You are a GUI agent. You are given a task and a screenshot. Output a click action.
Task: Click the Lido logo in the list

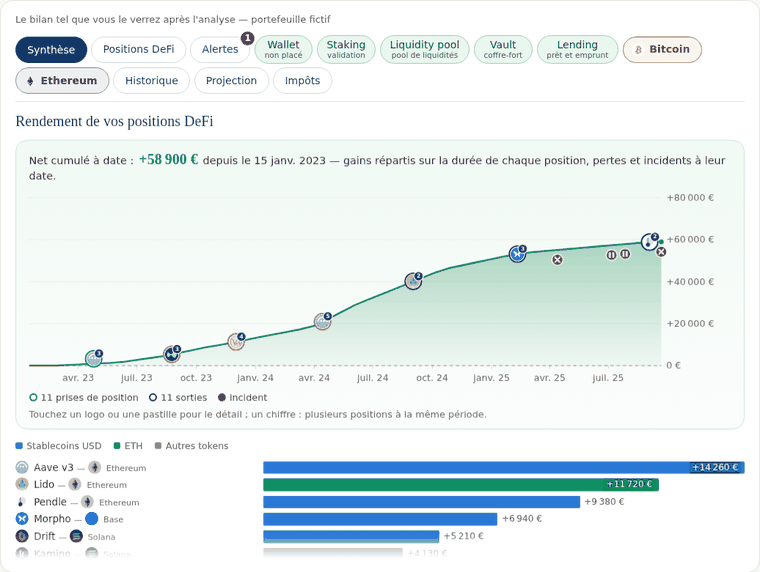point(22,484)
